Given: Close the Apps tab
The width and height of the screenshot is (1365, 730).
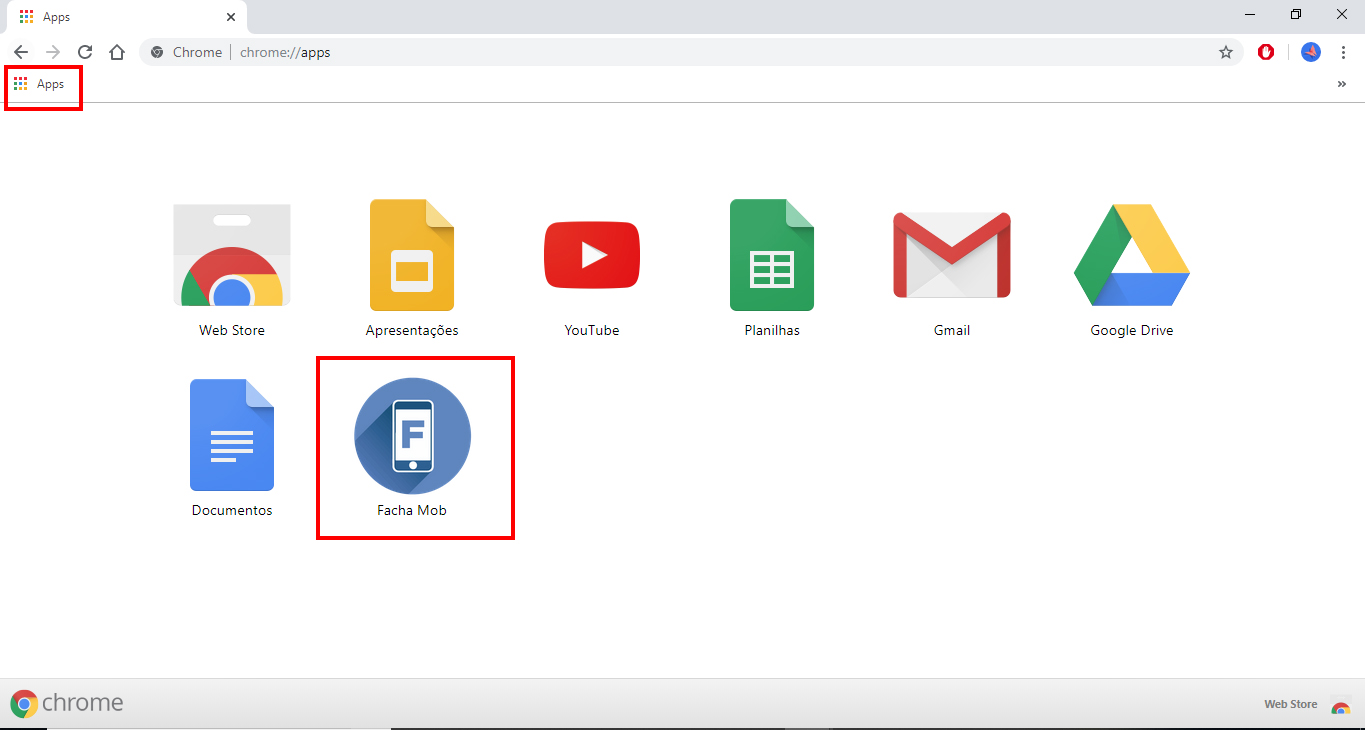Looking at the screenshot, I should click(231, 17).
